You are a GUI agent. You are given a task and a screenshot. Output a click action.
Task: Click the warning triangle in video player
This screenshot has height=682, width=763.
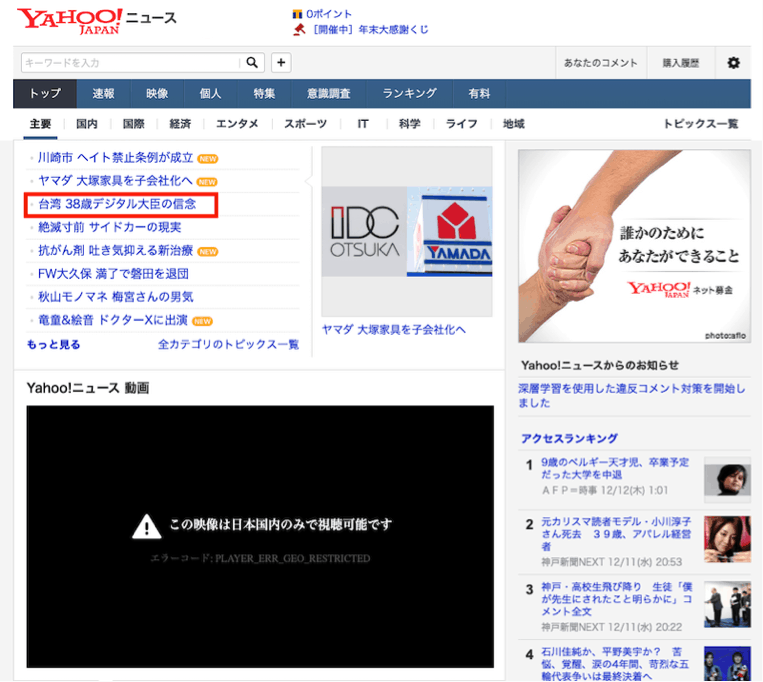click(x=147, y=525)
